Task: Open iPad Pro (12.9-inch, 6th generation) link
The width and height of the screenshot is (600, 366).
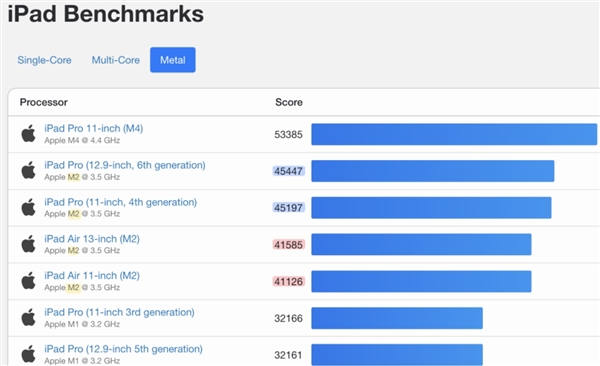Action: 125,165
